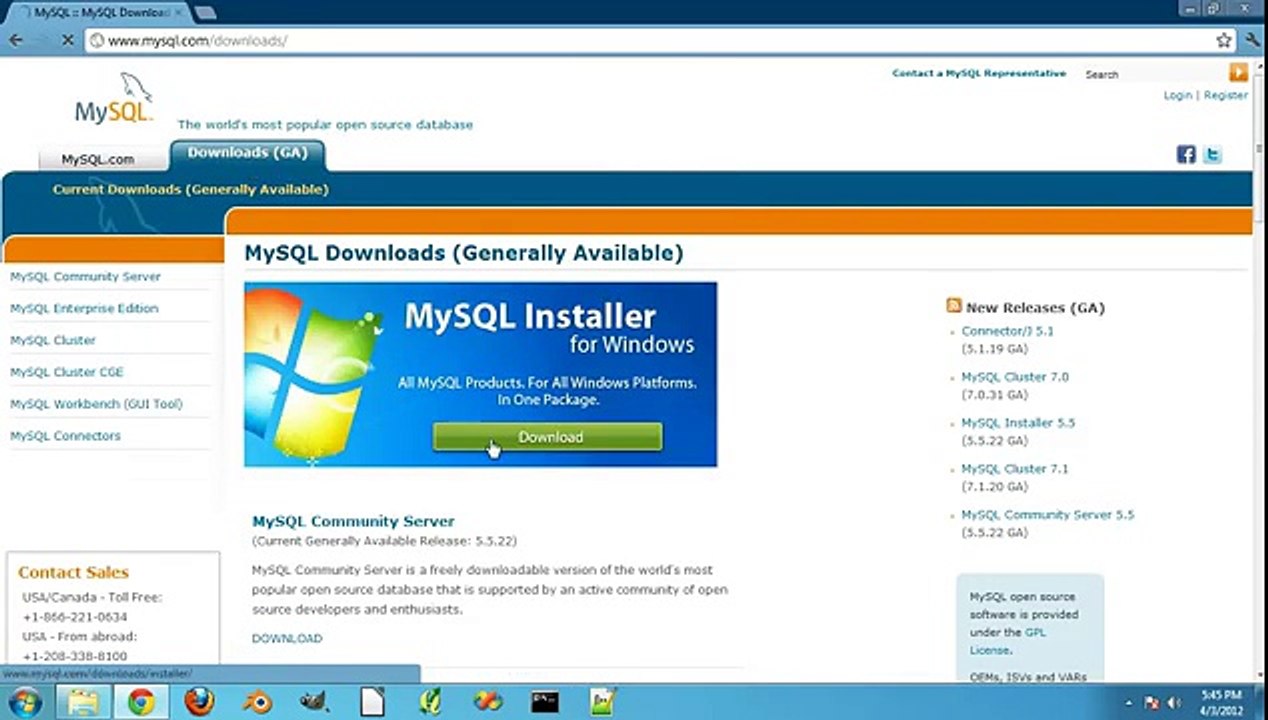Screen dimensions: 1268x720
Task: Launch Firefox from the taskbar
Action: (199, 702)
